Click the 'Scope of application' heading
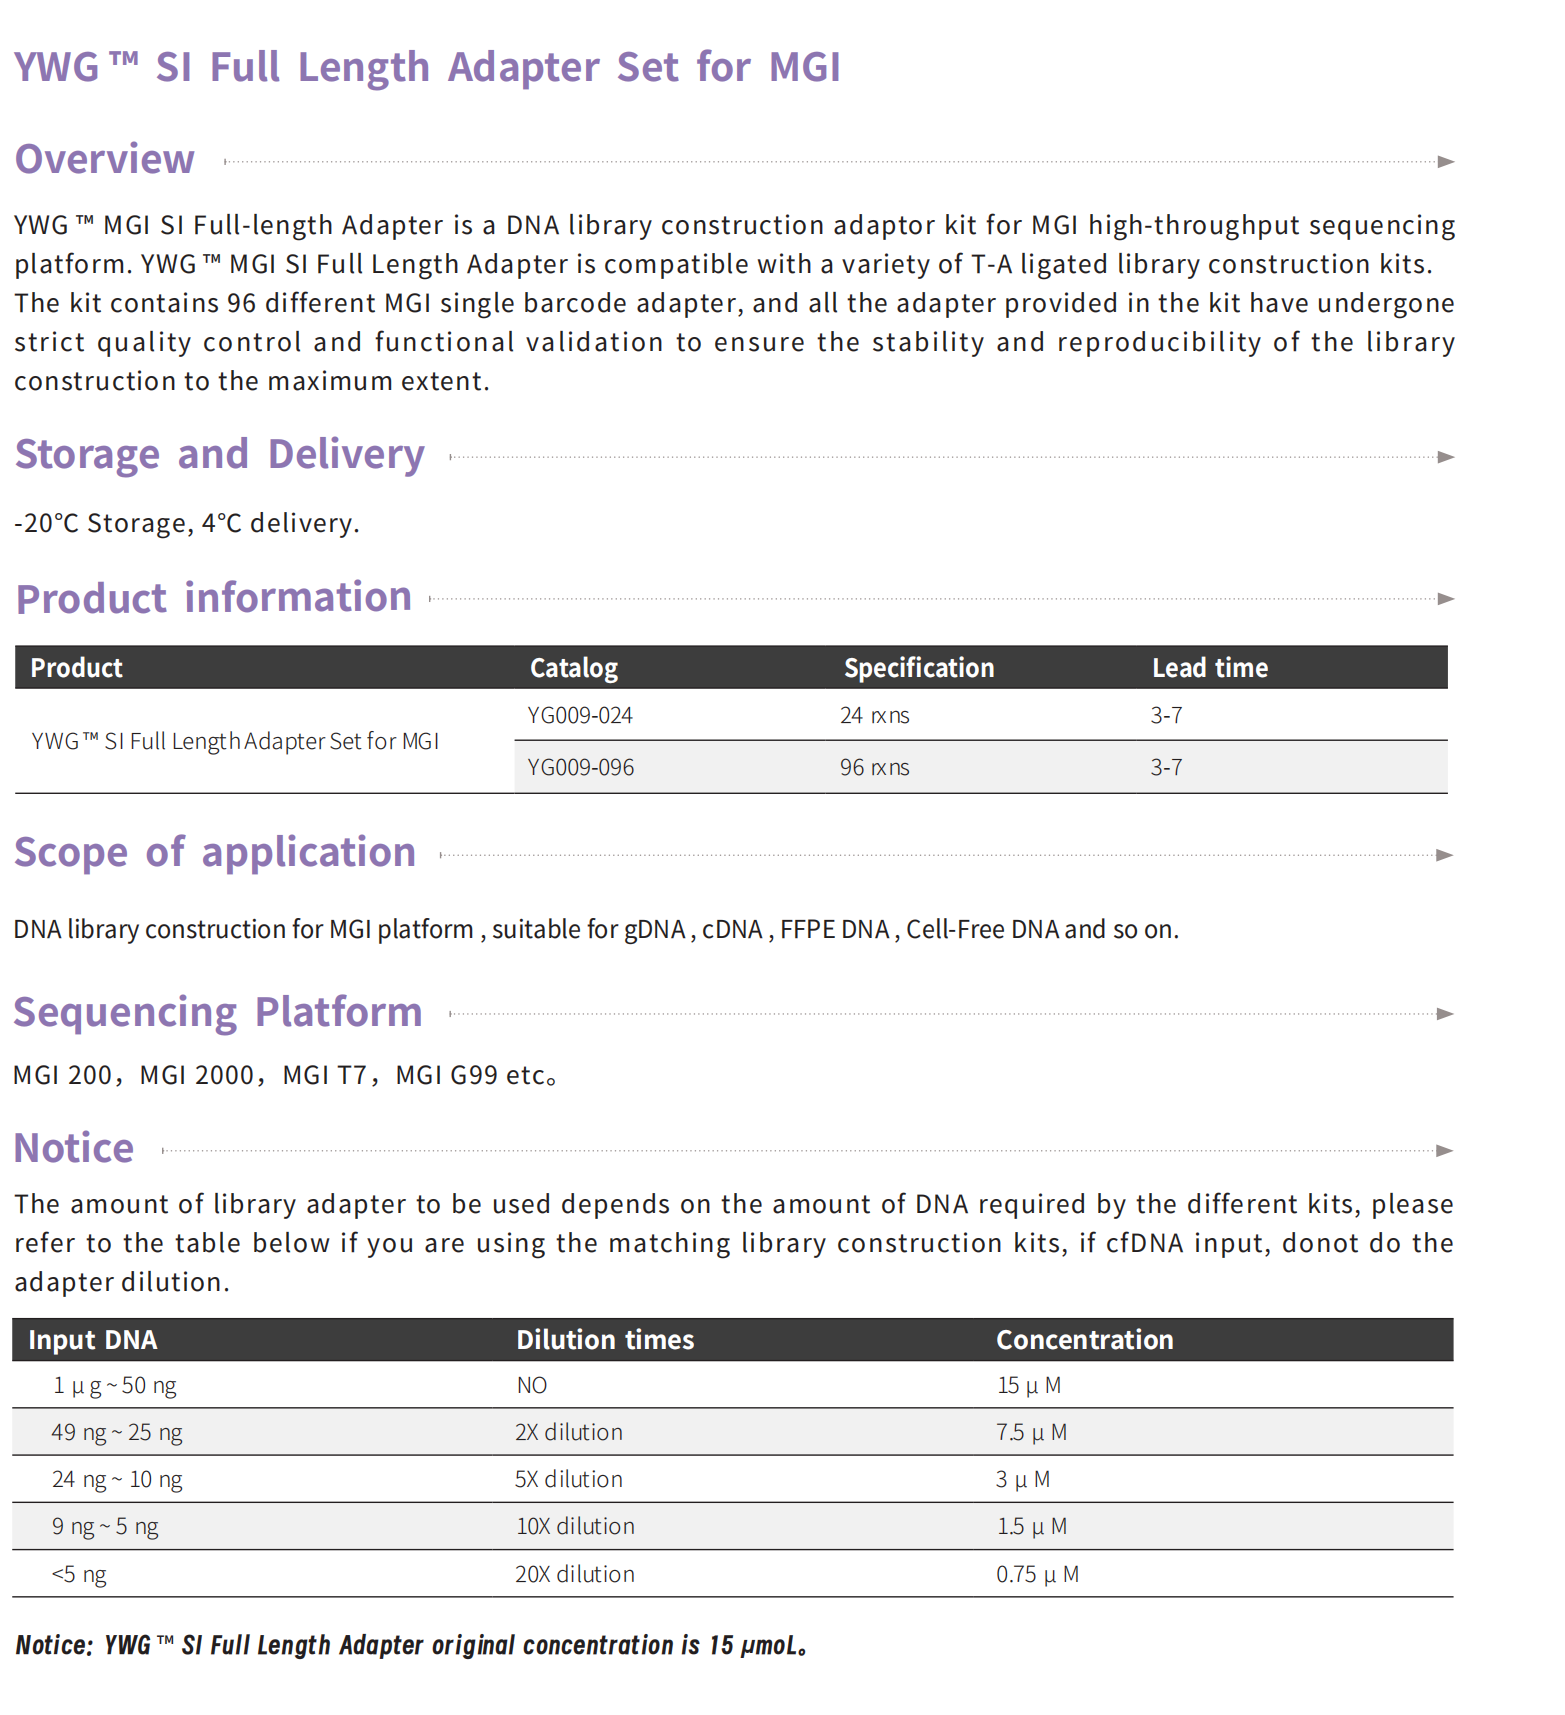The image size is (1565, 1715). pyautogui.click(x=215, y=853)
